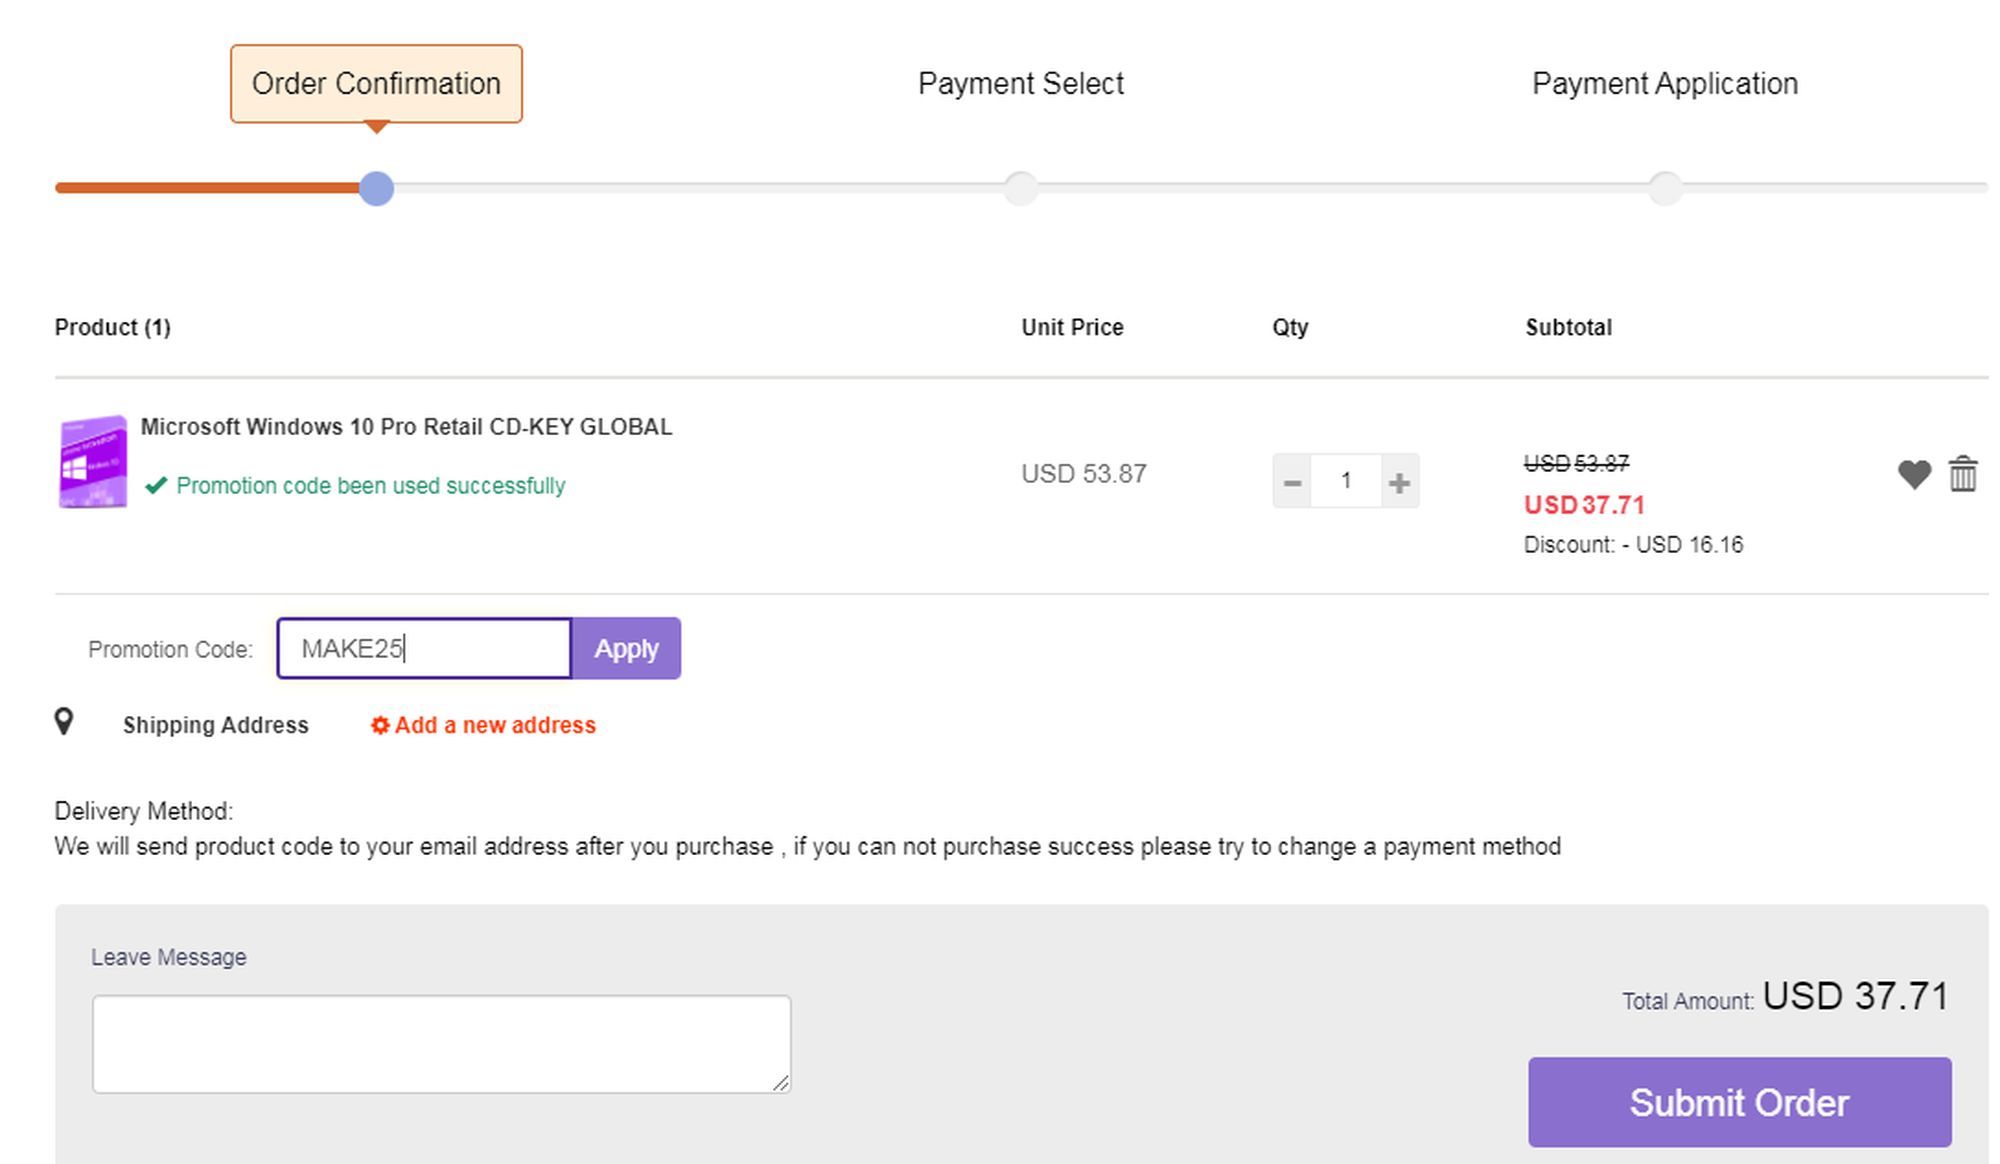The width and height of the screenshot is (2000, 1164).
Task: Select the Payment Select step
Action: 1021,84
